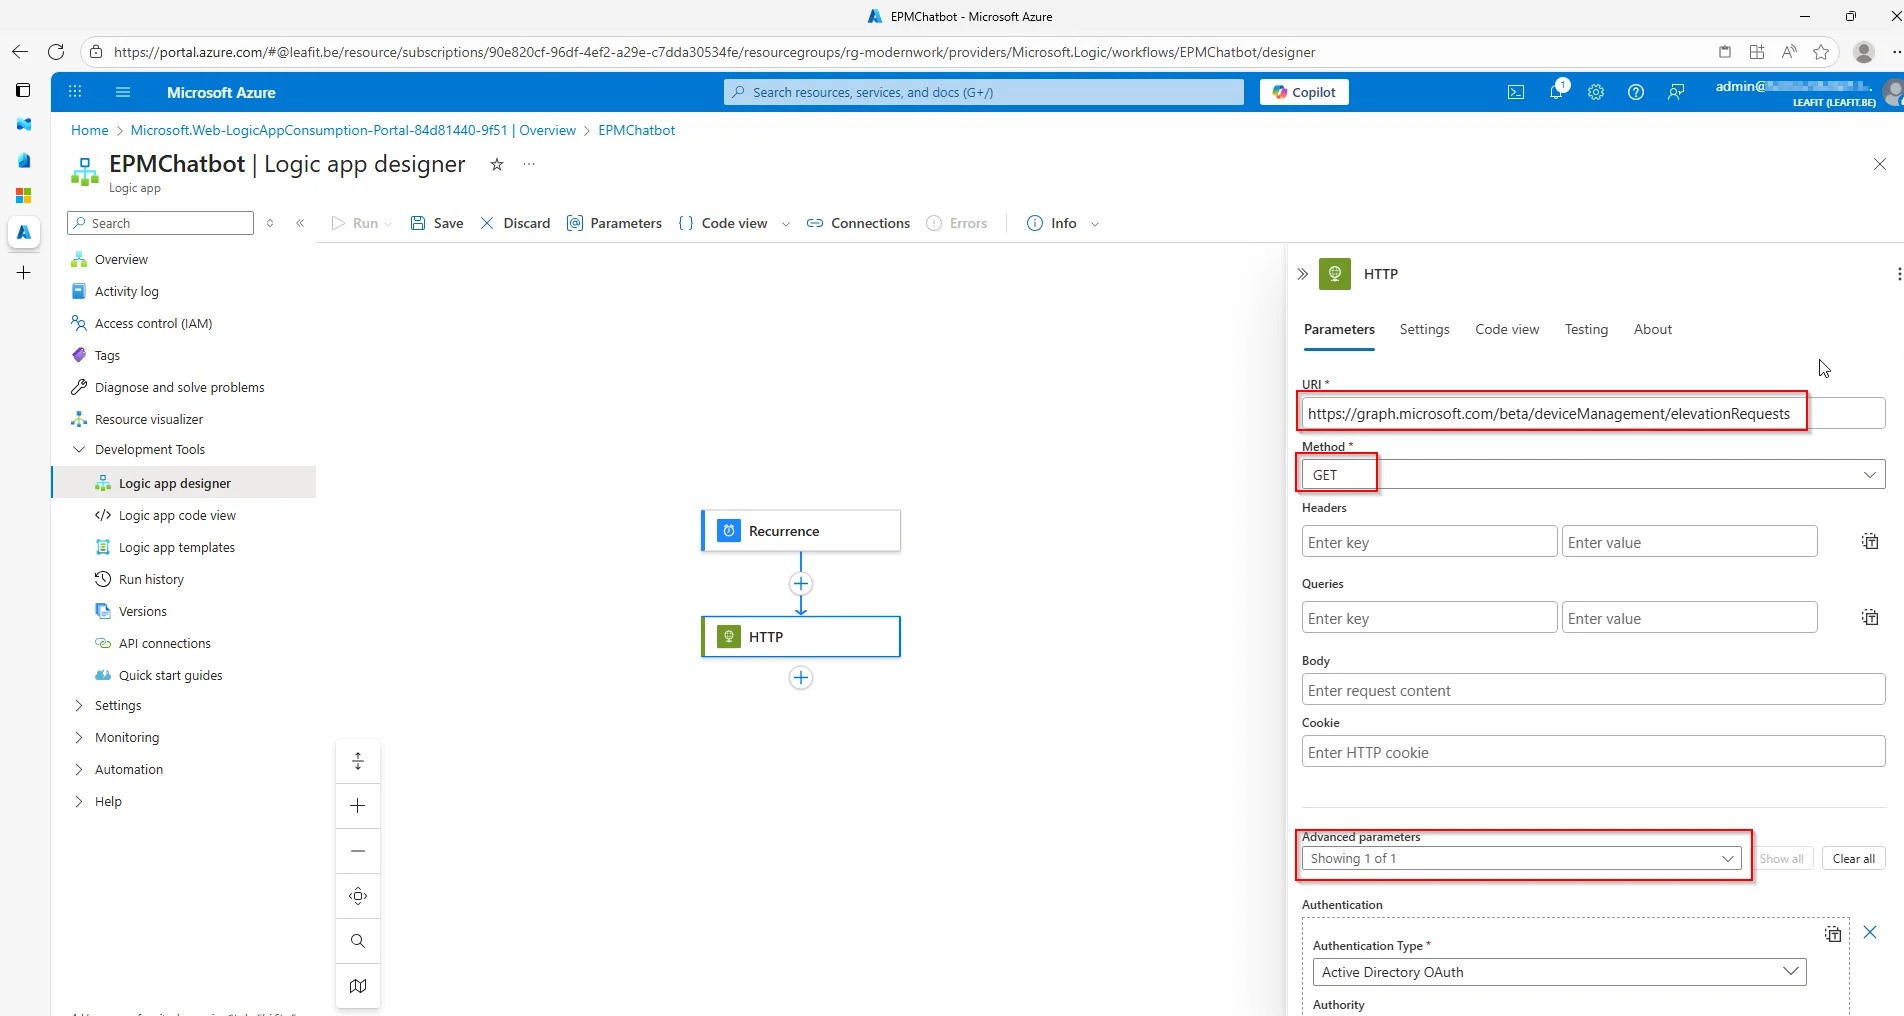
Task: Open Versions menu item
Action: tap(142, 611)
